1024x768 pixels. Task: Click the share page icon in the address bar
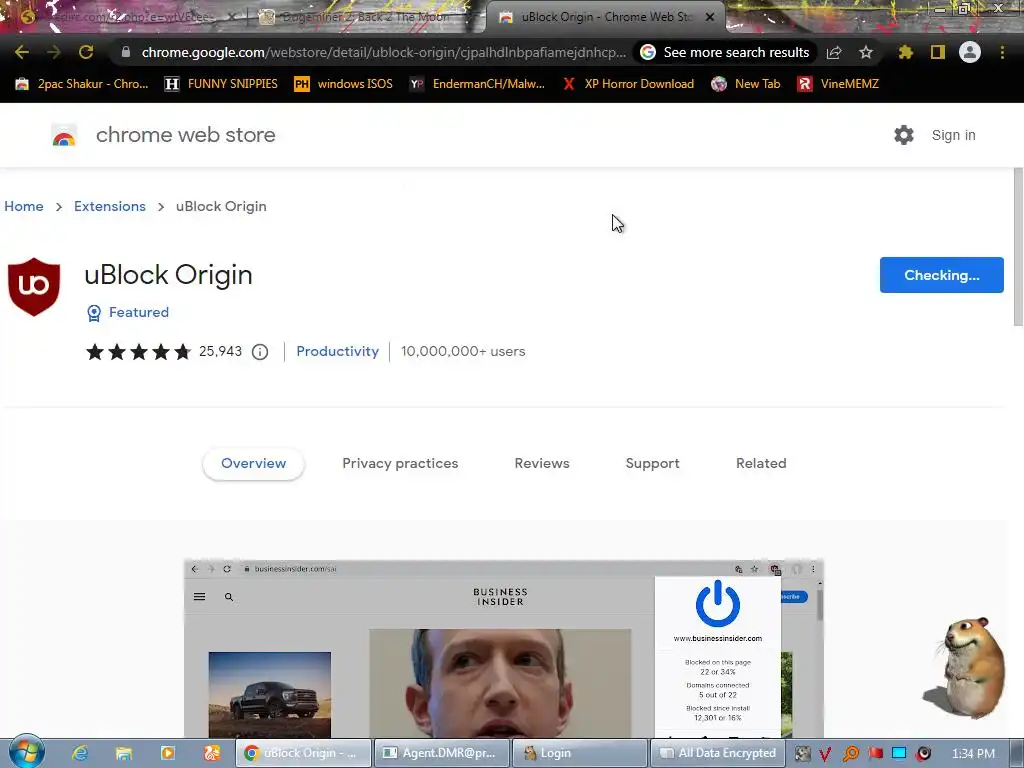834,52
